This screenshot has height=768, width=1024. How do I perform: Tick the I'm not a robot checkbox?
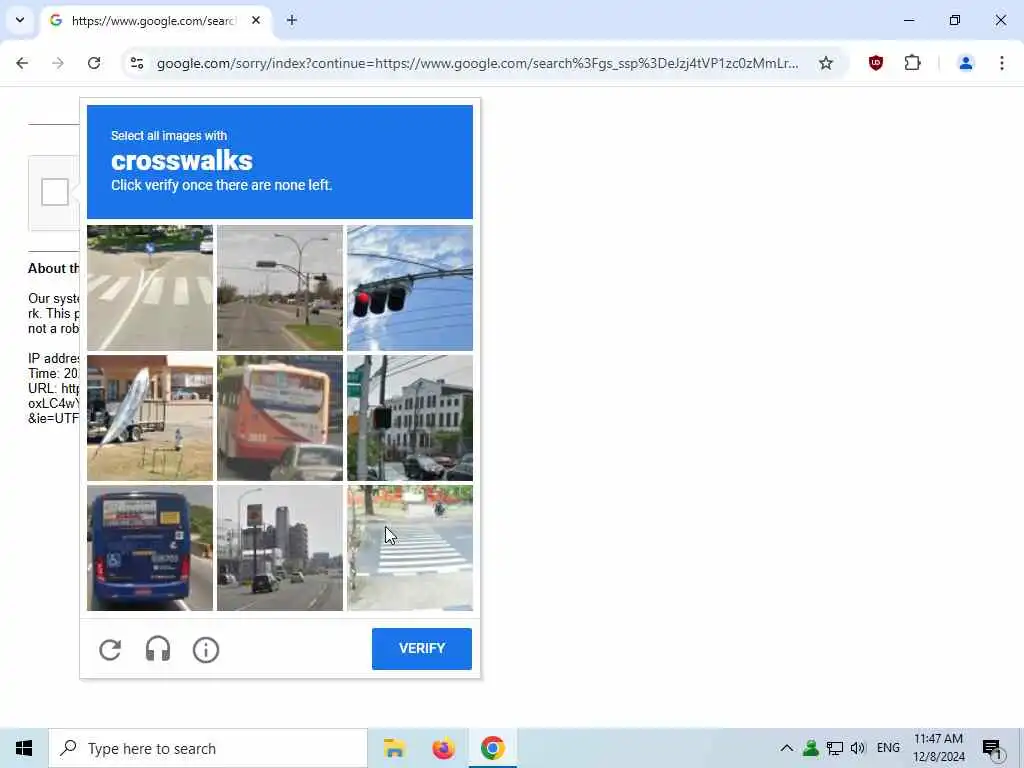55,192
